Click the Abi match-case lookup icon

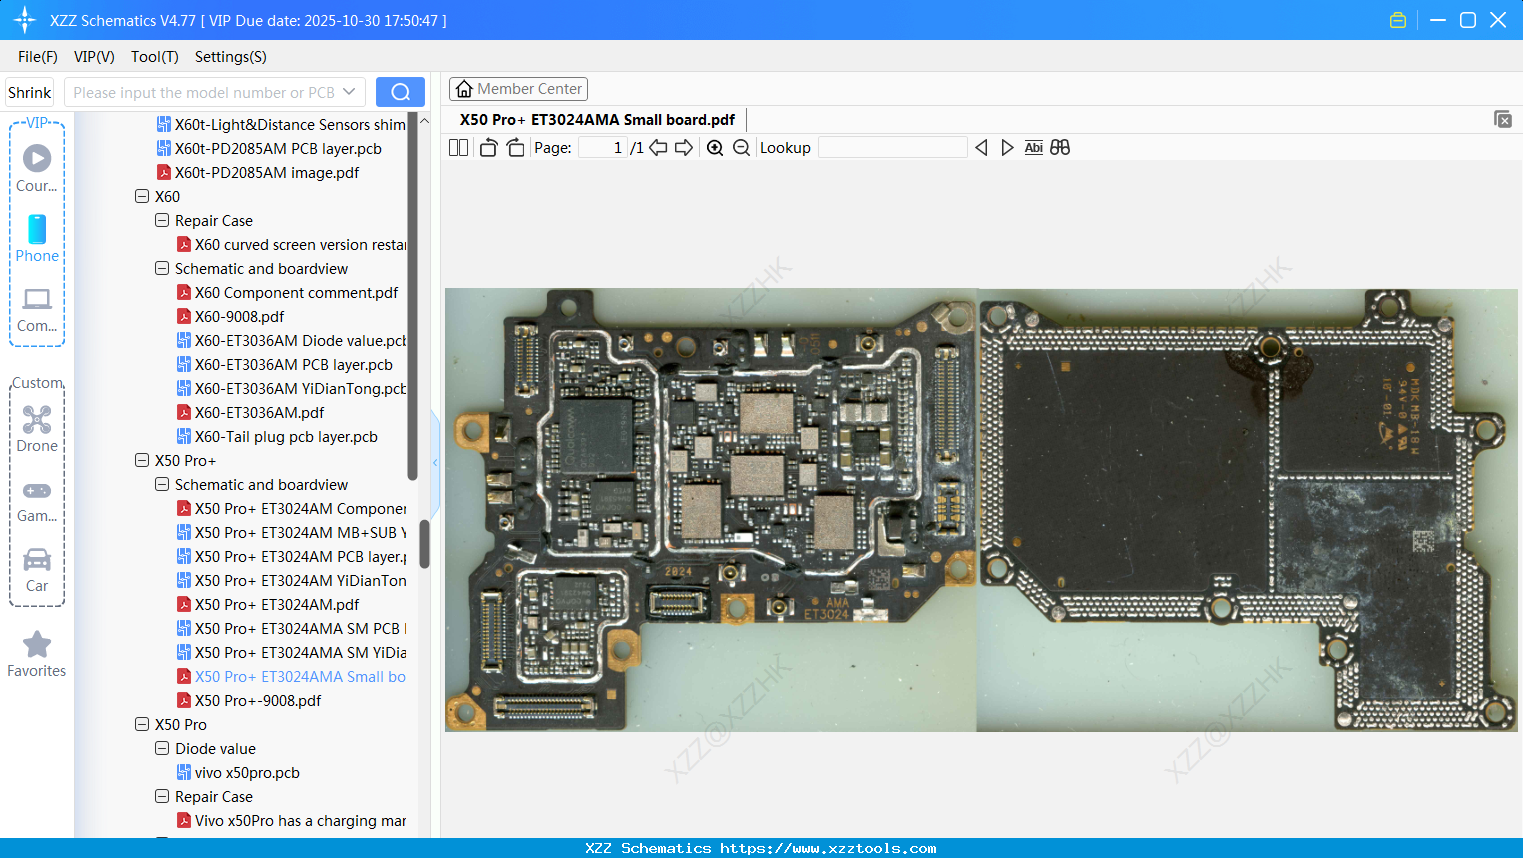tap(1033, 147)
